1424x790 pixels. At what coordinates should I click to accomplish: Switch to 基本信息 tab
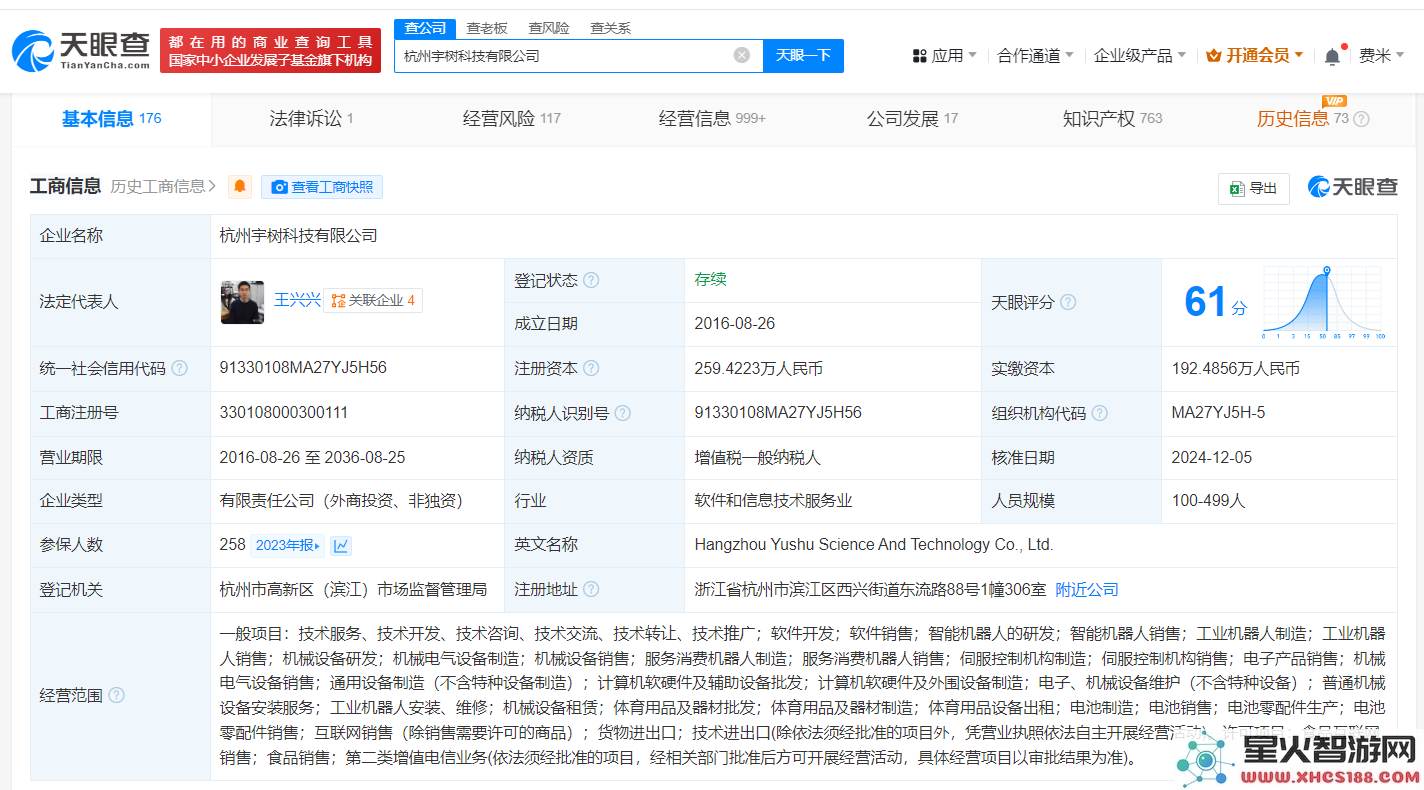111,119
